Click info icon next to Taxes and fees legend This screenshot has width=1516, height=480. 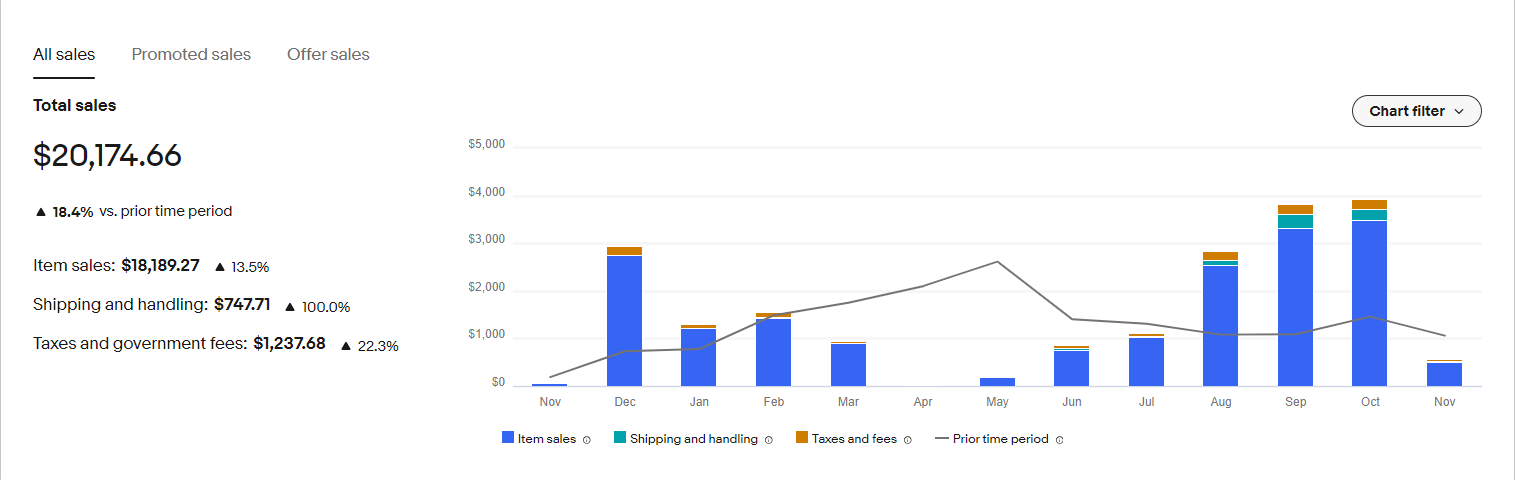point(908,439)
